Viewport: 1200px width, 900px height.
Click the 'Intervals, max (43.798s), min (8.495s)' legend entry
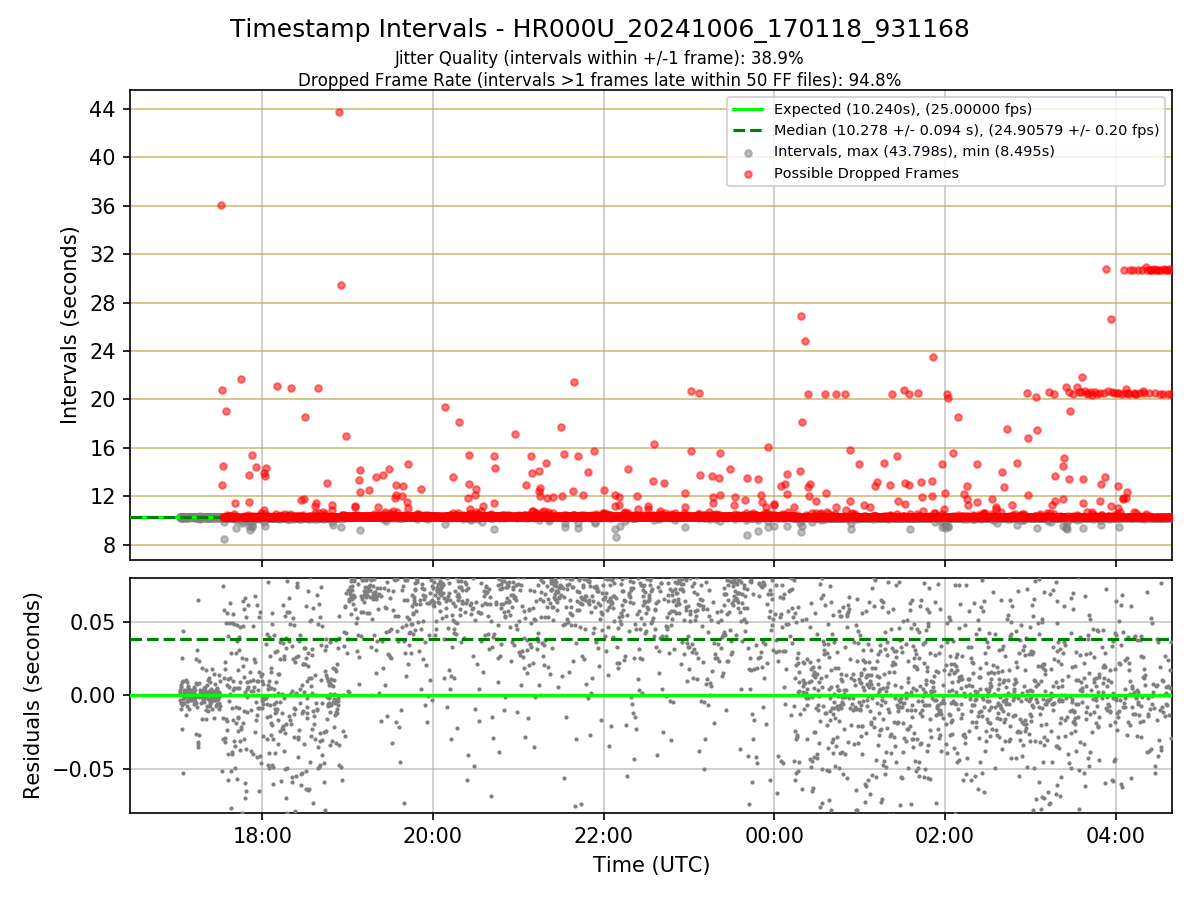pos(914,151)
